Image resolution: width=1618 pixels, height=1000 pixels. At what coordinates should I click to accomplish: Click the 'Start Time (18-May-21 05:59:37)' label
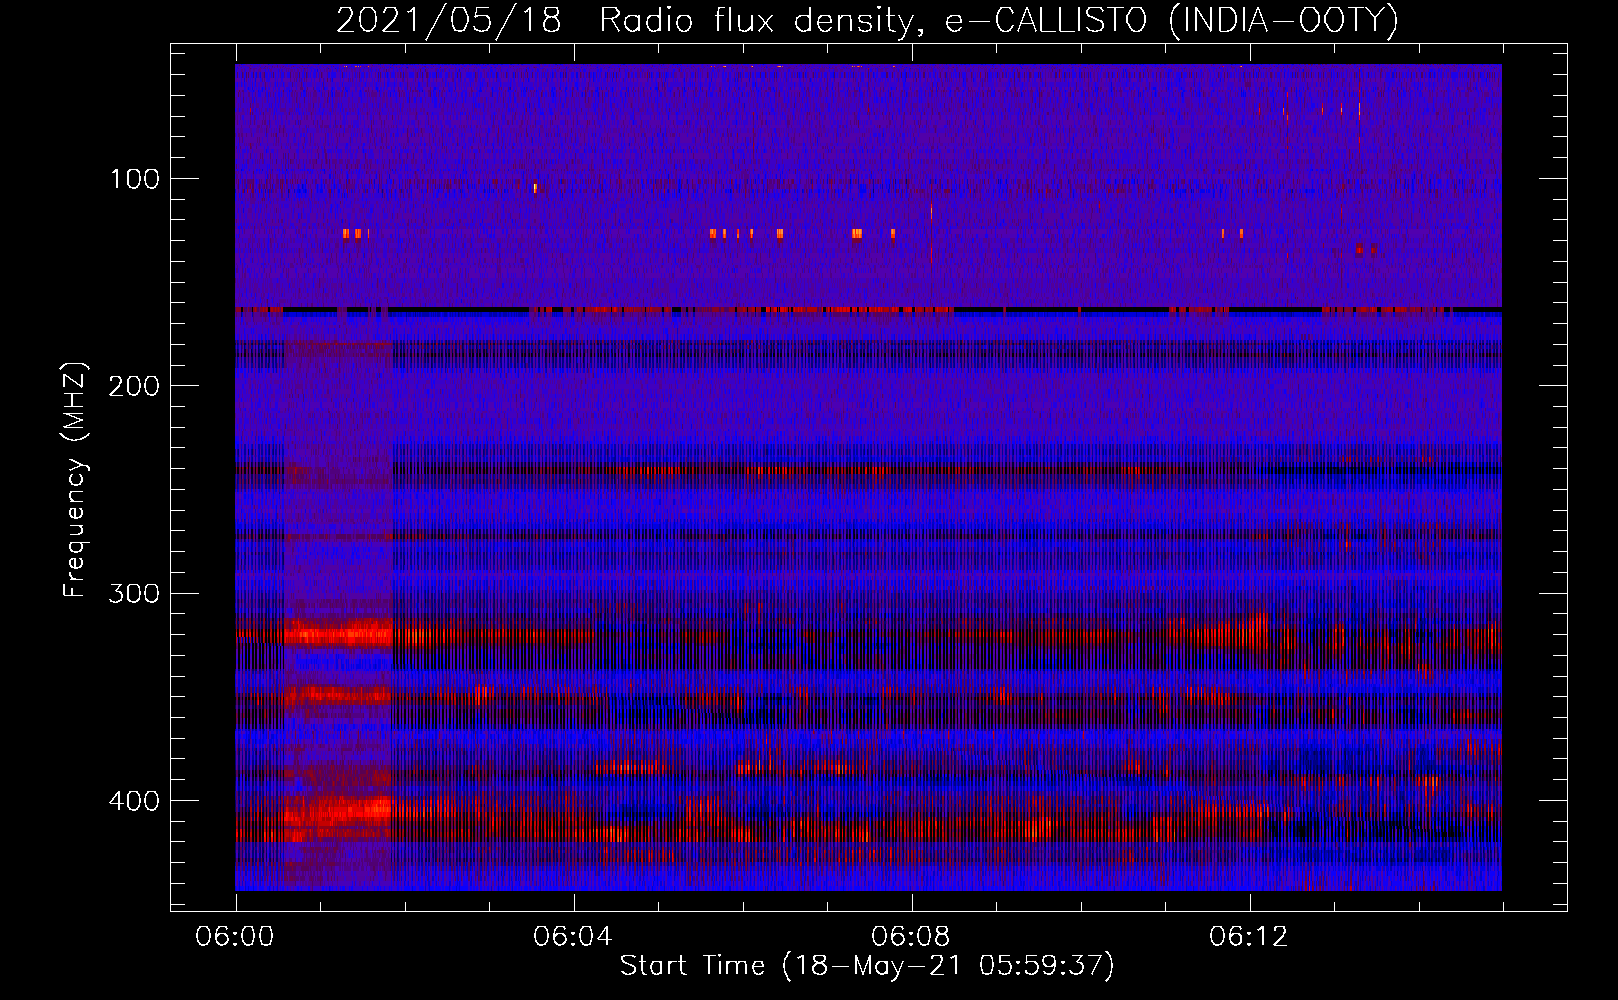click(867, 966)
